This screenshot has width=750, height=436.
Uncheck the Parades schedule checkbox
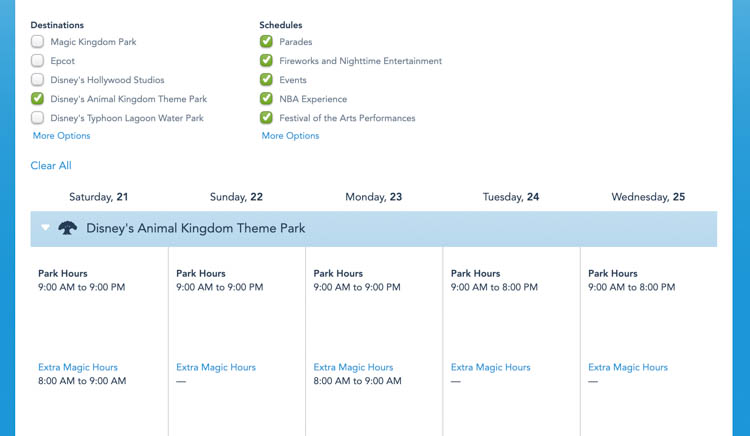[266, 42]
